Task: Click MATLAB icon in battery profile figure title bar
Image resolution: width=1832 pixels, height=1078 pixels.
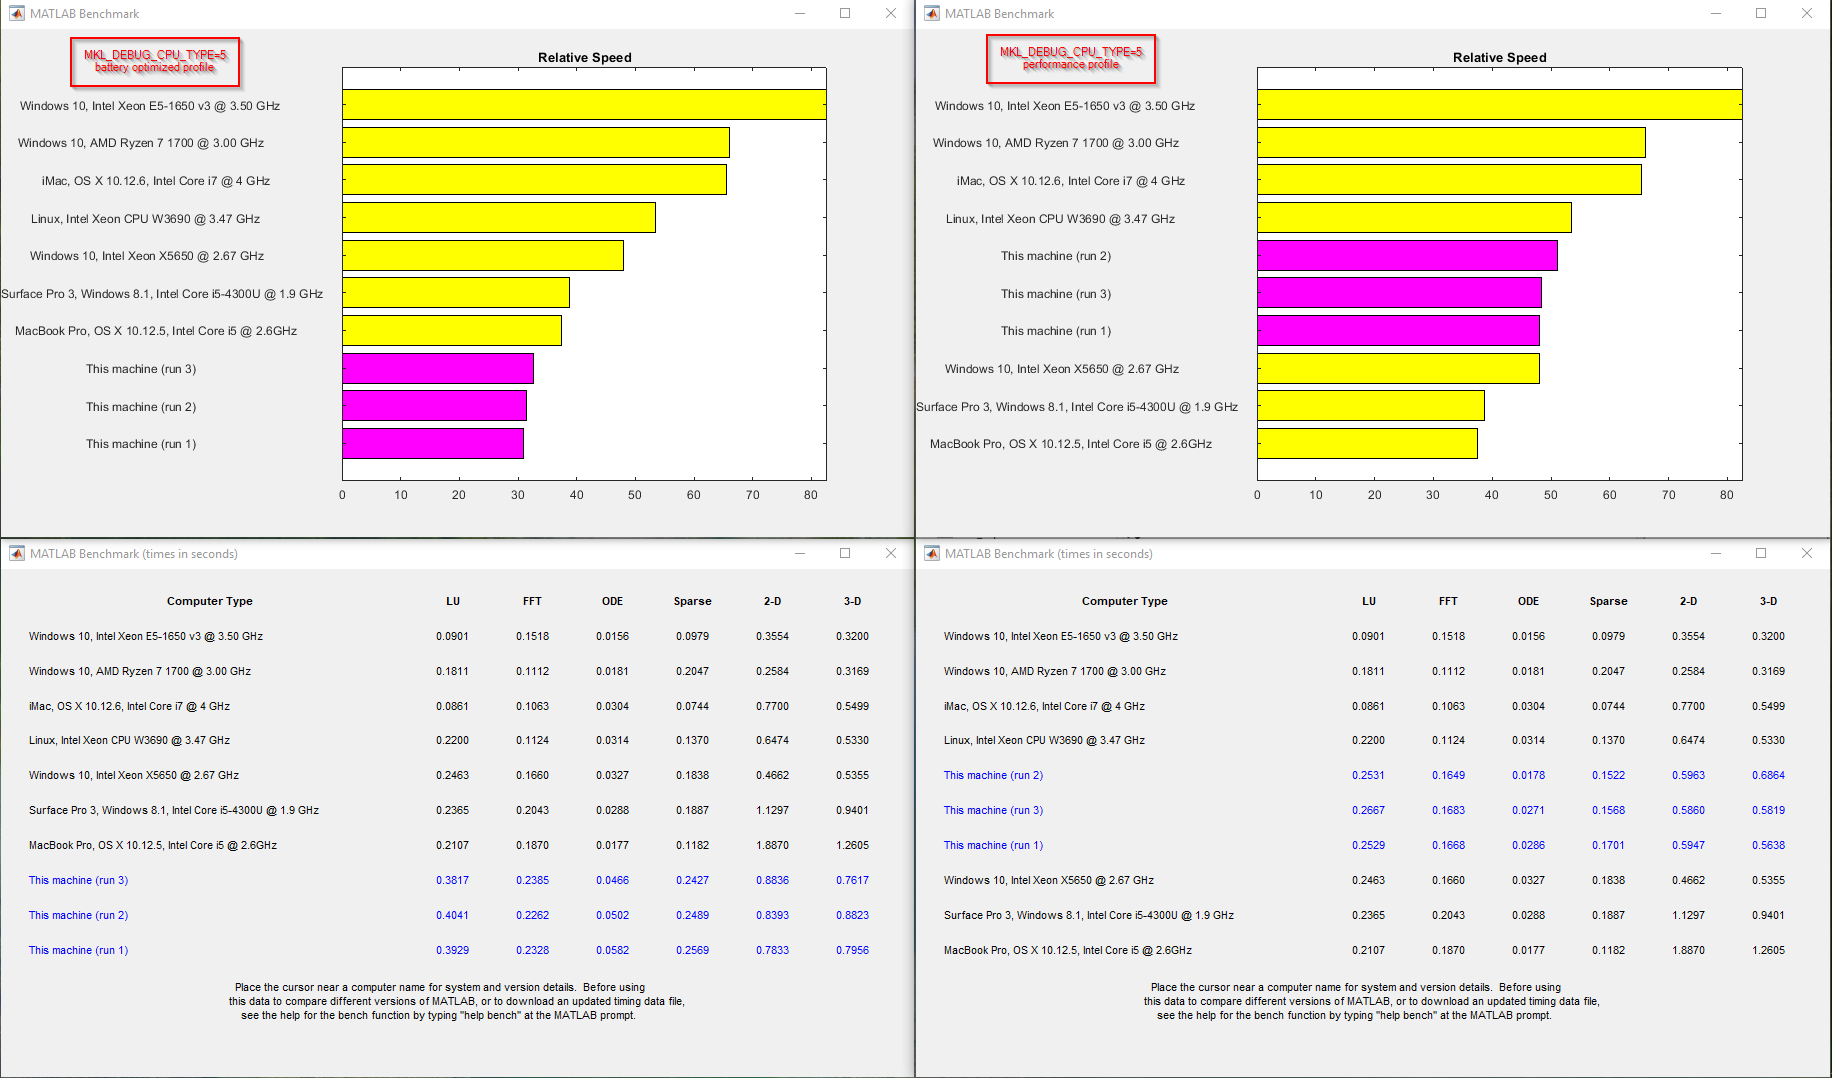Action: pyautogui.click(x=17, y=14)
